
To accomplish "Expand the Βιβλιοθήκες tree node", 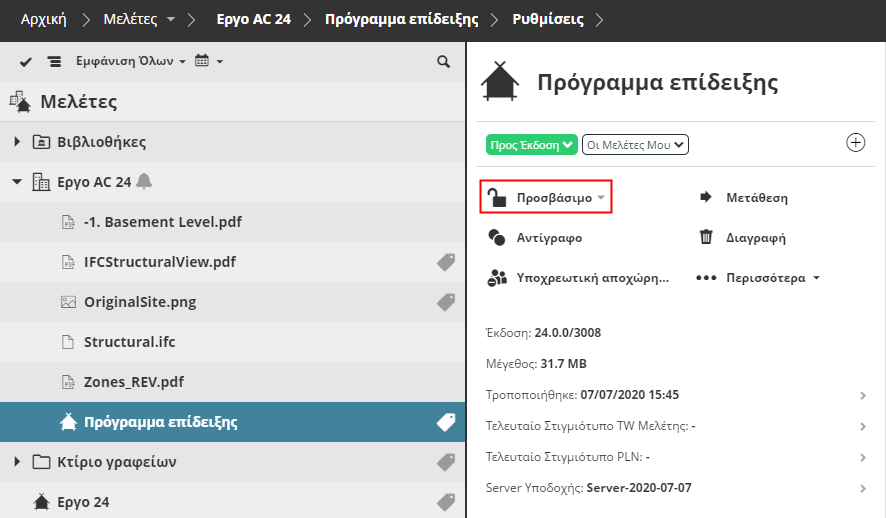I will point(17,142).
